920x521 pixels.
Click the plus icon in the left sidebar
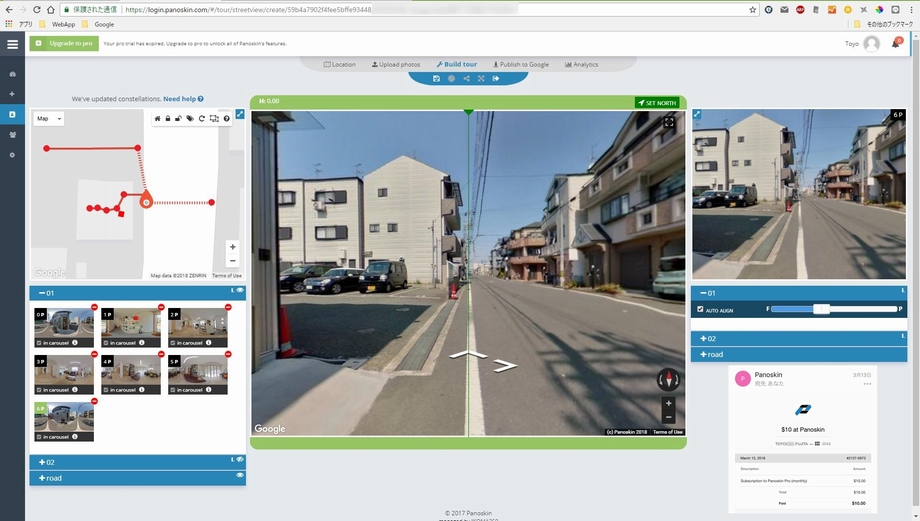point(12,94)
